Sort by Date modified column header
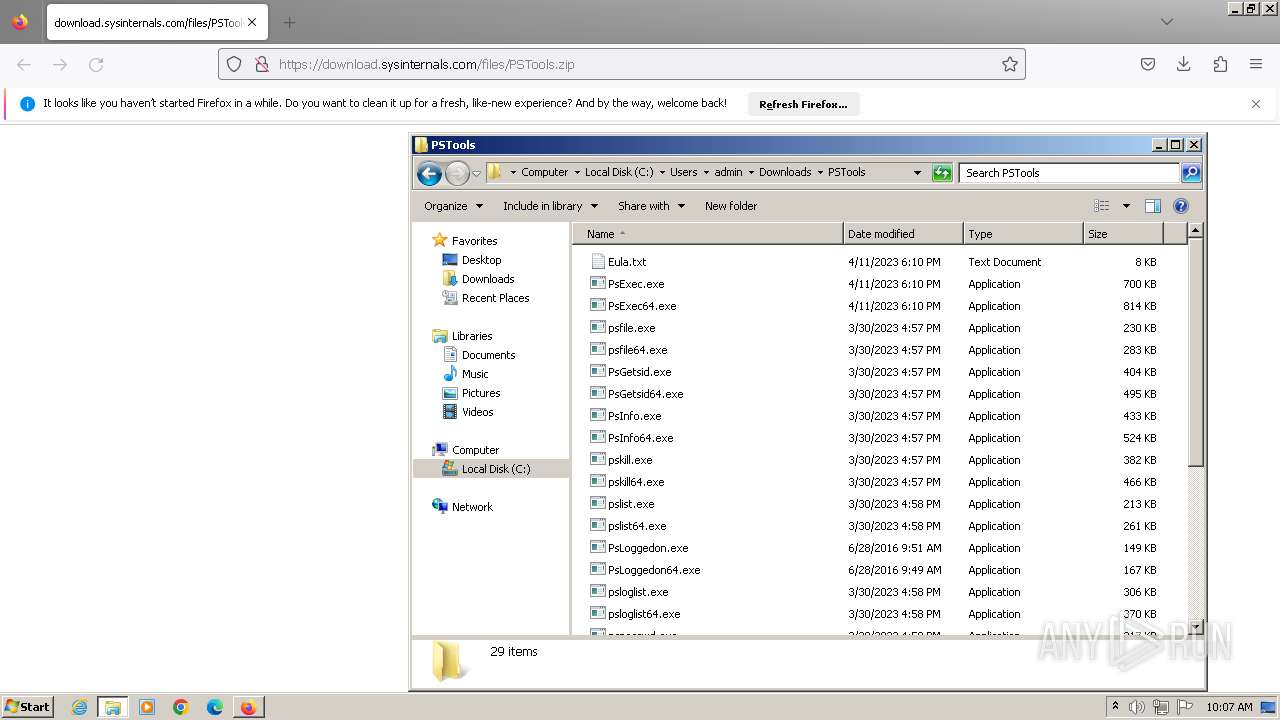The image size is (1280, 720). point(903,234)
